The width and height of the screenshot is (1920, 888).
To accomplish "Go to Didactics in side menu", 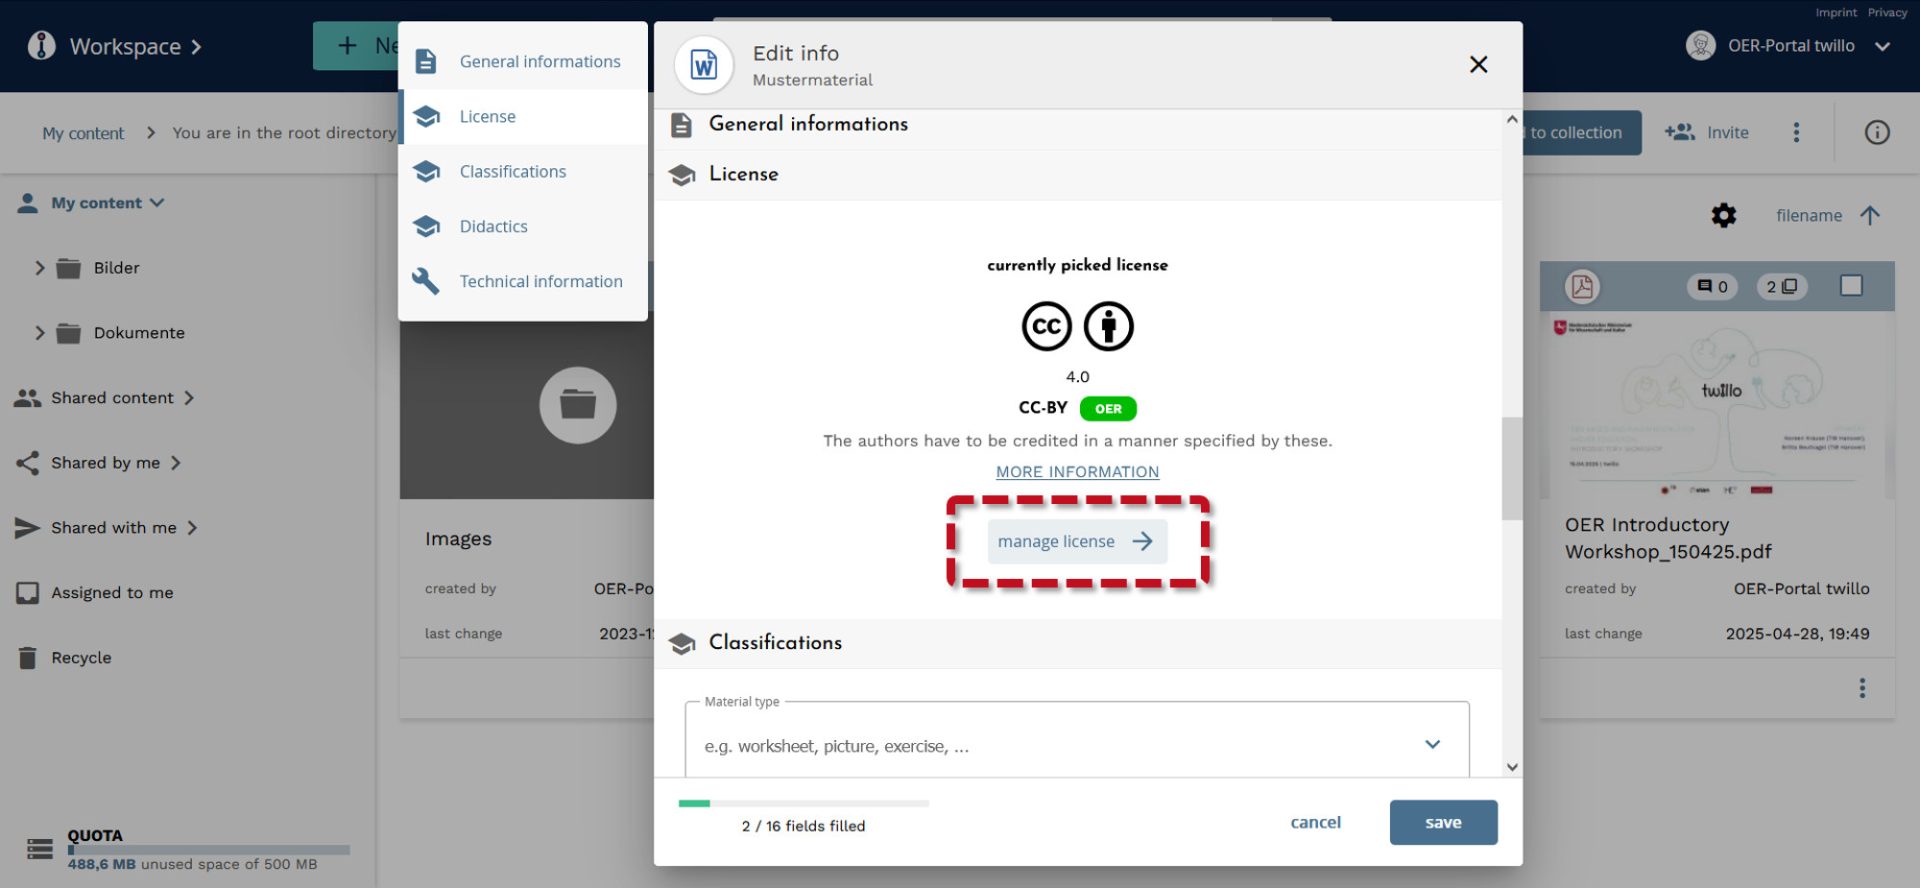I will pyautogui.click(x=493, y=227).
